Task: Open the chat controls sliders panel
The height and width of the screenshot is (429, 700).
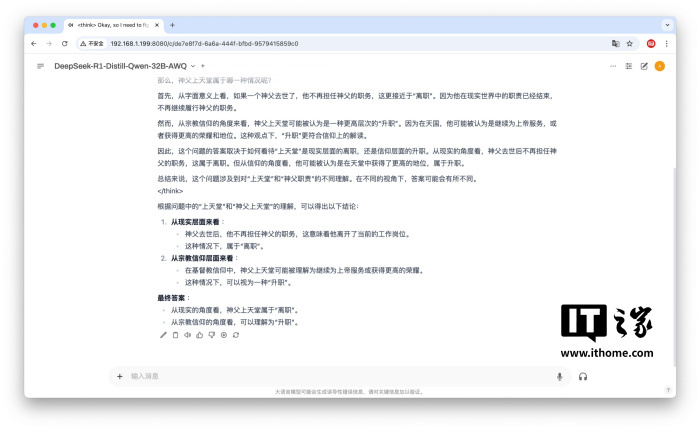Action: pyautogui.click(x=628, y=66)
